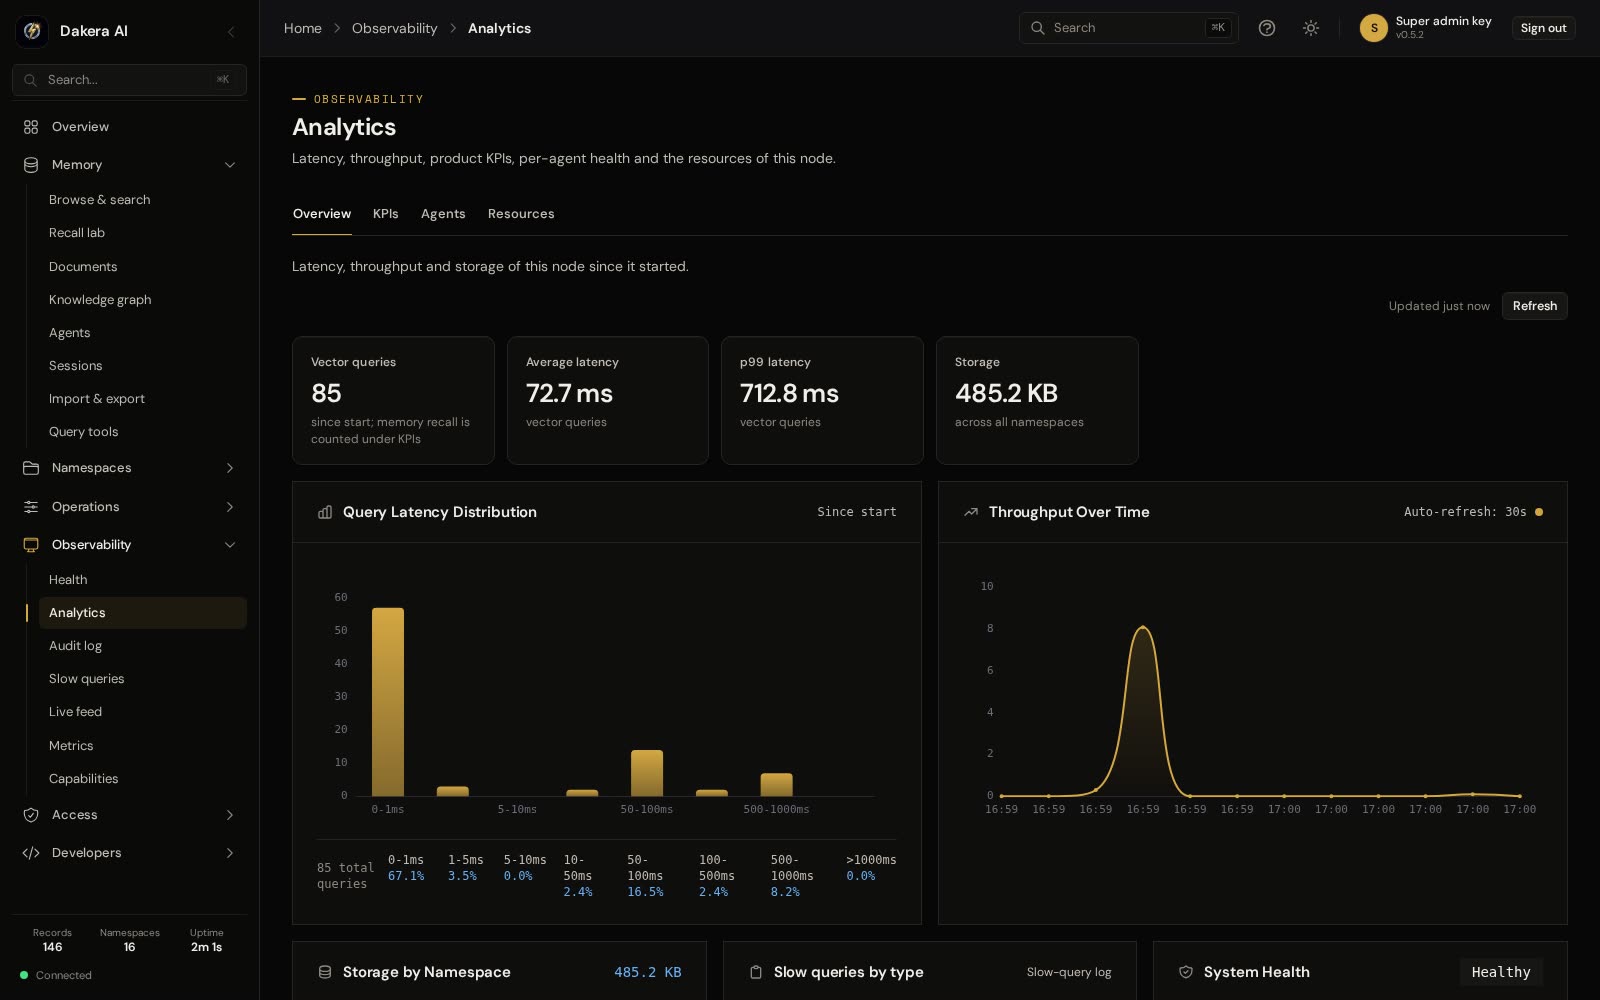The width and height of the screenshot is (1600, 1000).
Task: Expand the Developers section chevron
Action: (x=230, y=853)
